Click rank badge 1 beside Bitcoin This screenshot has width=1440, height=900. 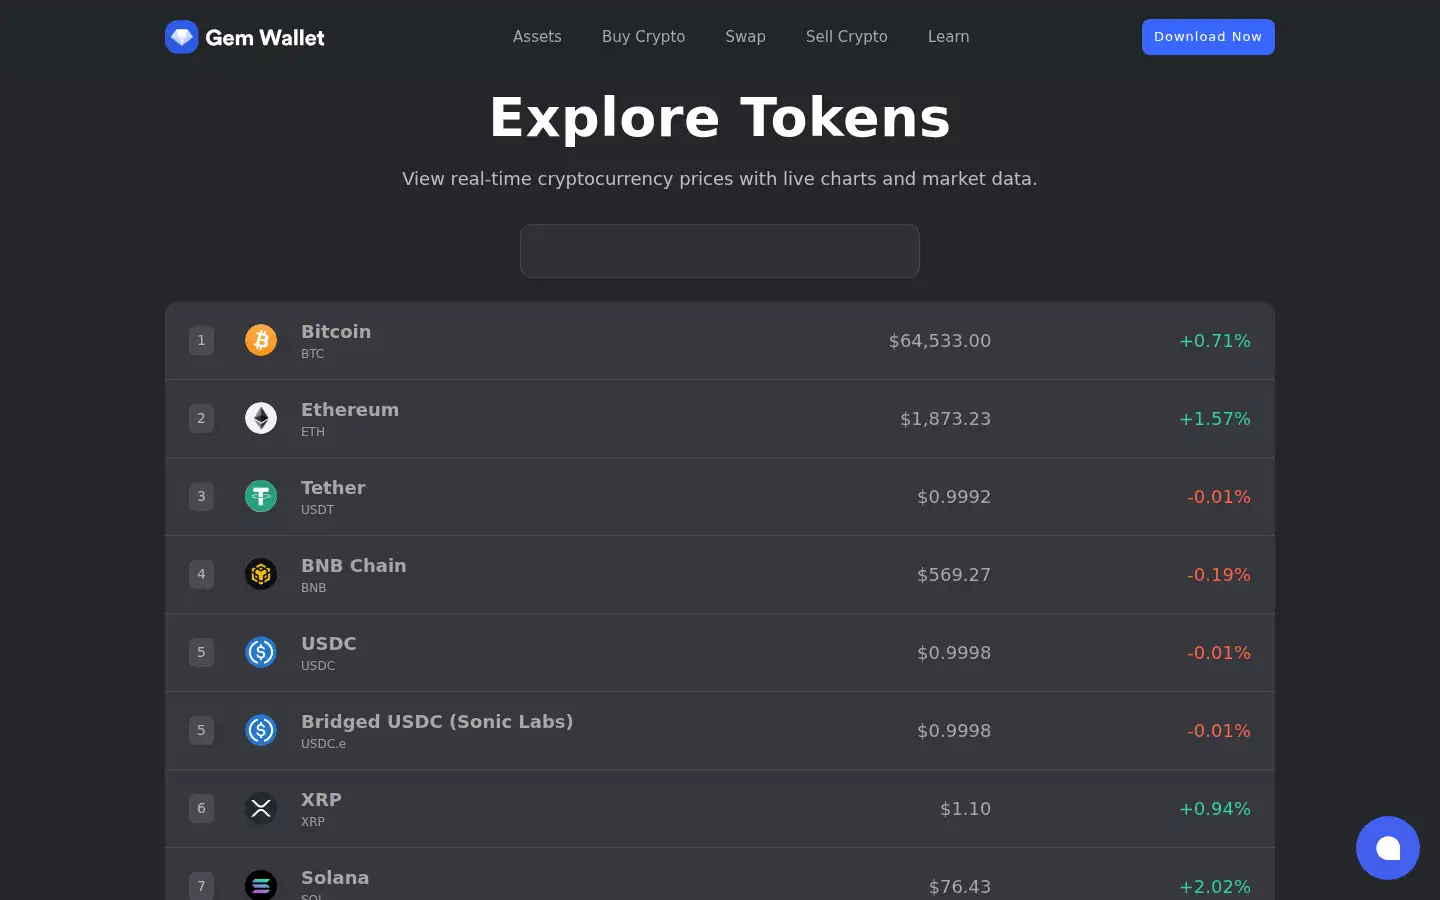pos(201,340)
